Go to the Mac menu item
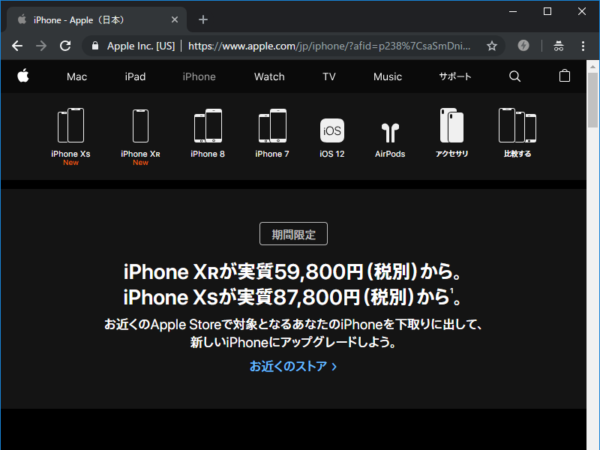600x450 pixels. pos(77,76)
